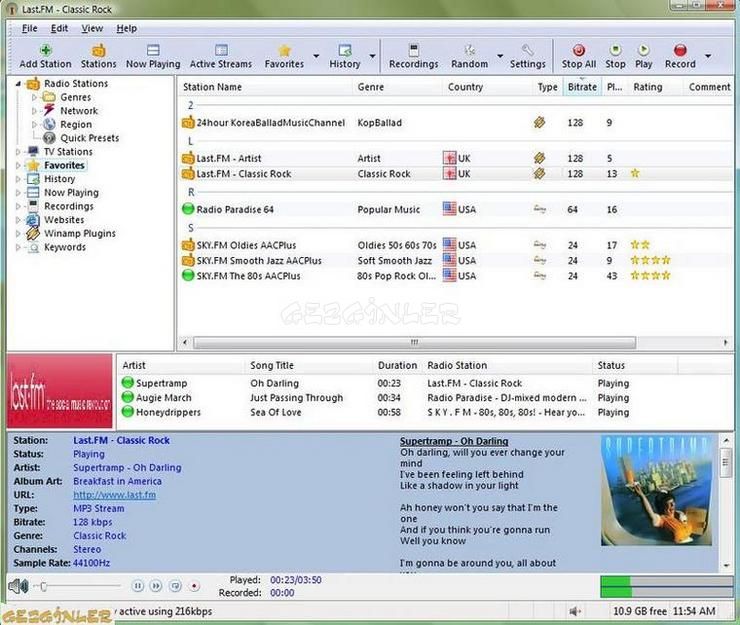
Task: Open the Favorites toolbar dropdown arrow
Action: [317, 57]
